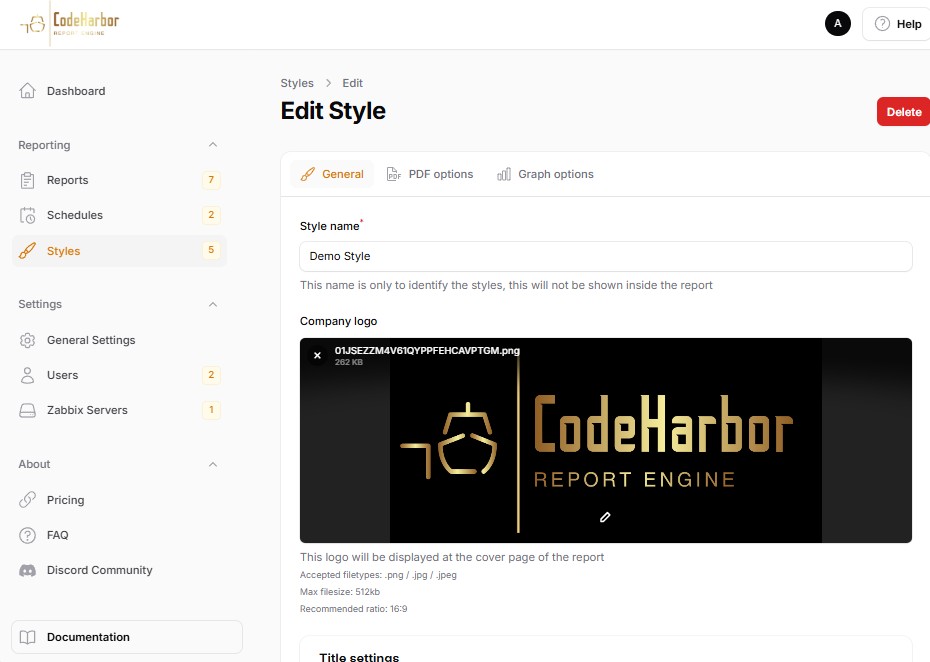Click the Styles count badge 5
This screenshot has height=662, width=930.
(x=211, y=250)
